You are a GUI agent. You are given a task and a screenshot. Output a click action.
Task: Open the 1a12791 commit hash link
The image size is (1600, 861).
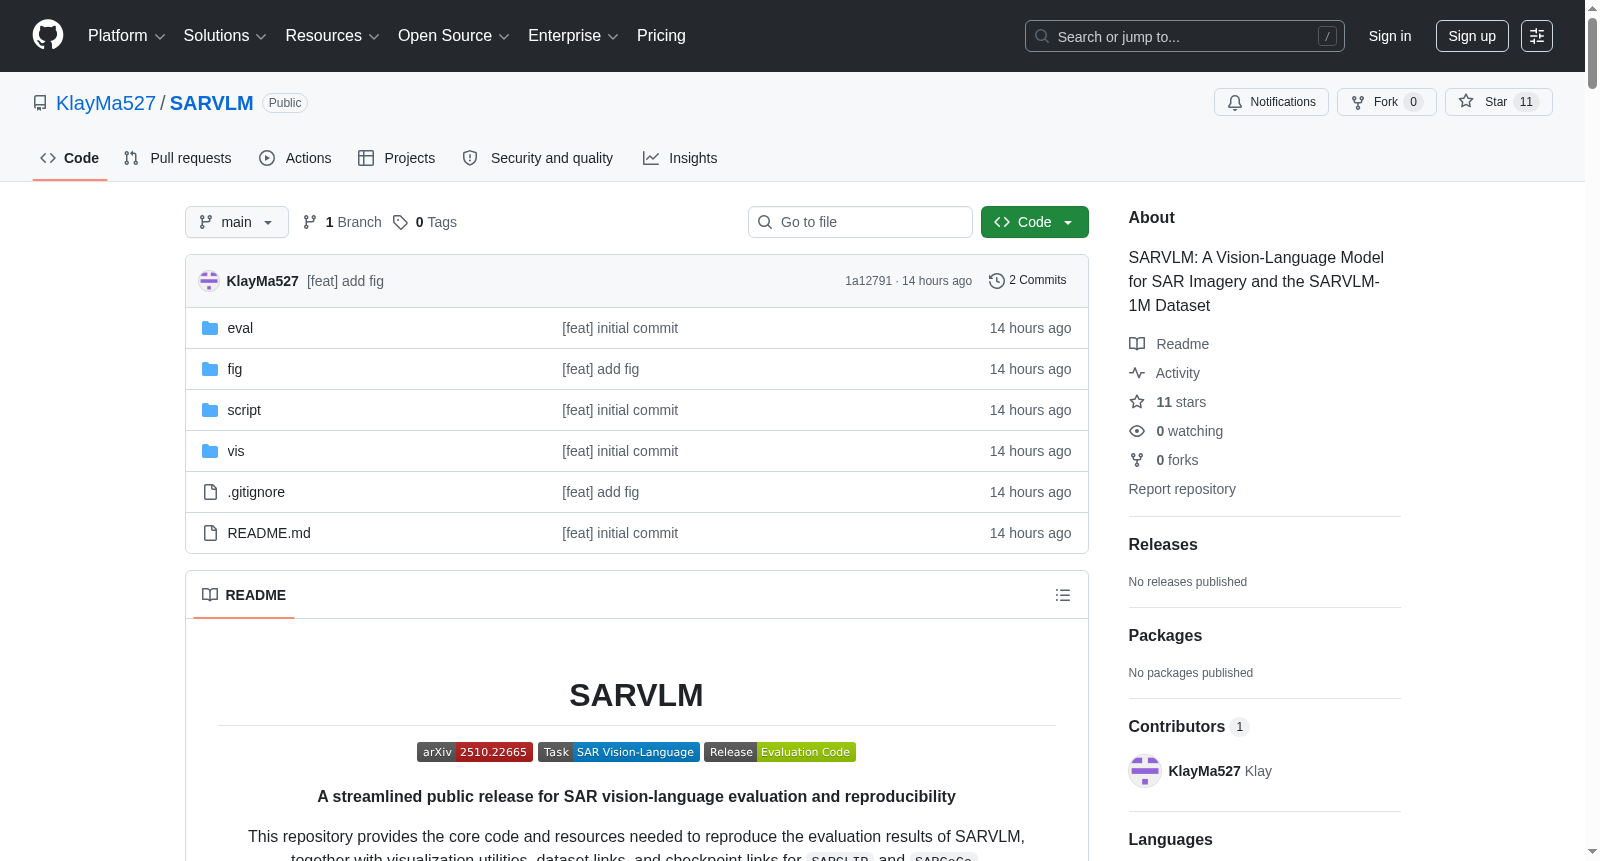coord(868,281)
